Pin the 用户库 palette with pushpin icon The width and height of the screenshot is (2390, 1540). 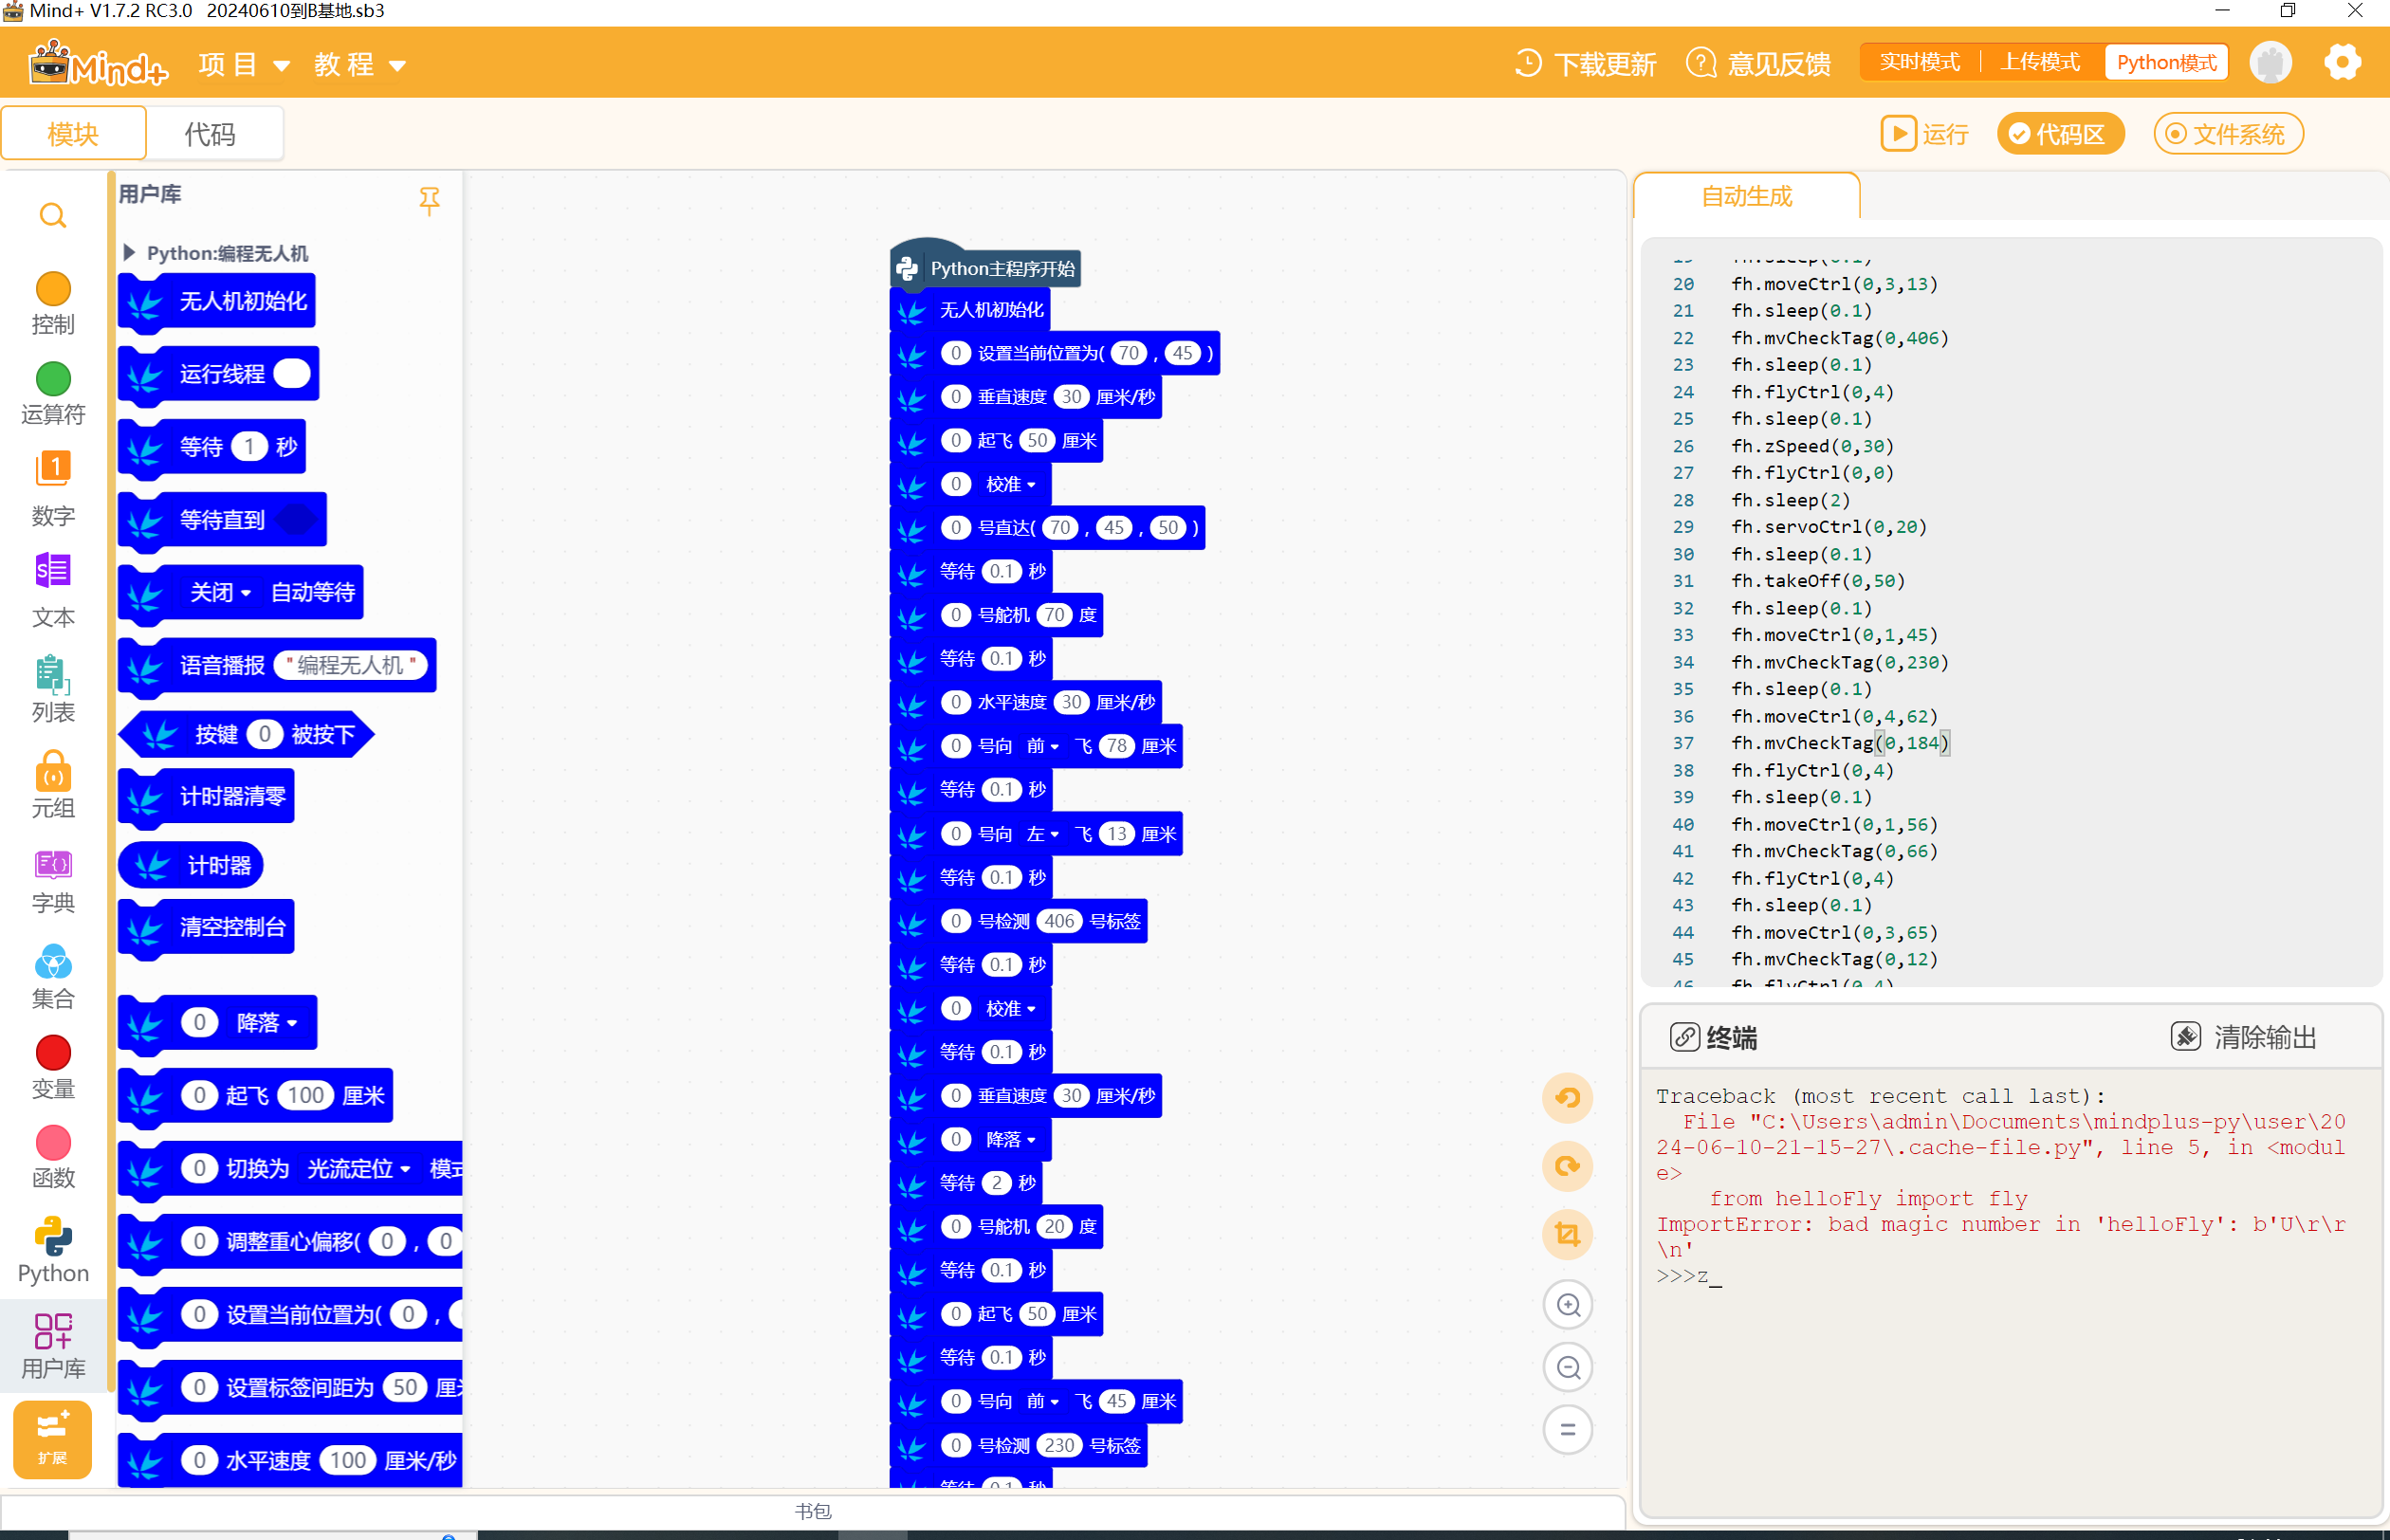(x=429, y=201)
